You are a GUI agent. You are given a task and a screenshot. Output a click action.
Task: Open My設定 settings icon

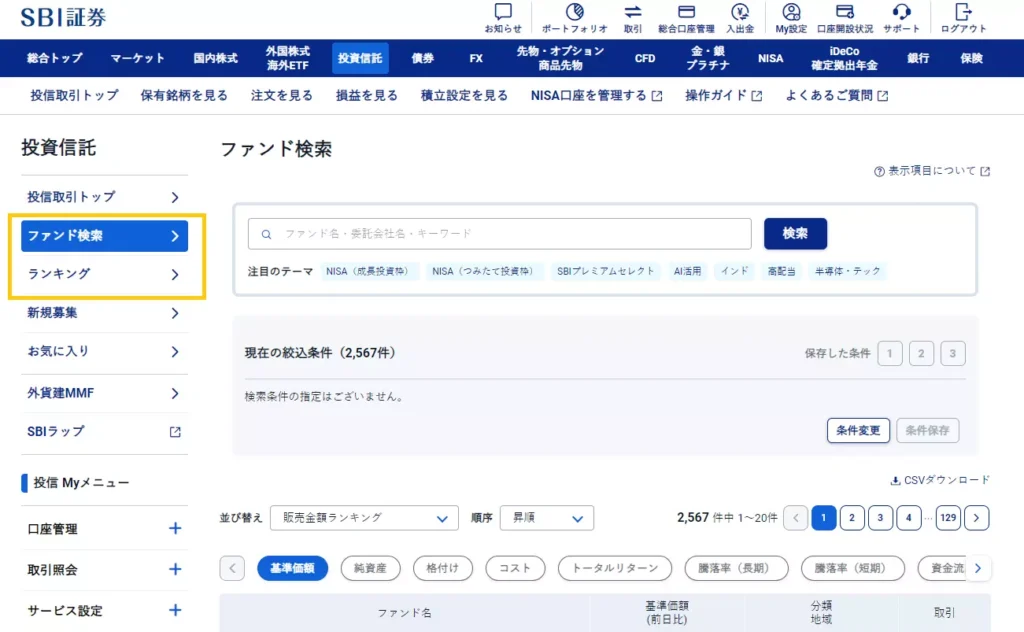791,13
